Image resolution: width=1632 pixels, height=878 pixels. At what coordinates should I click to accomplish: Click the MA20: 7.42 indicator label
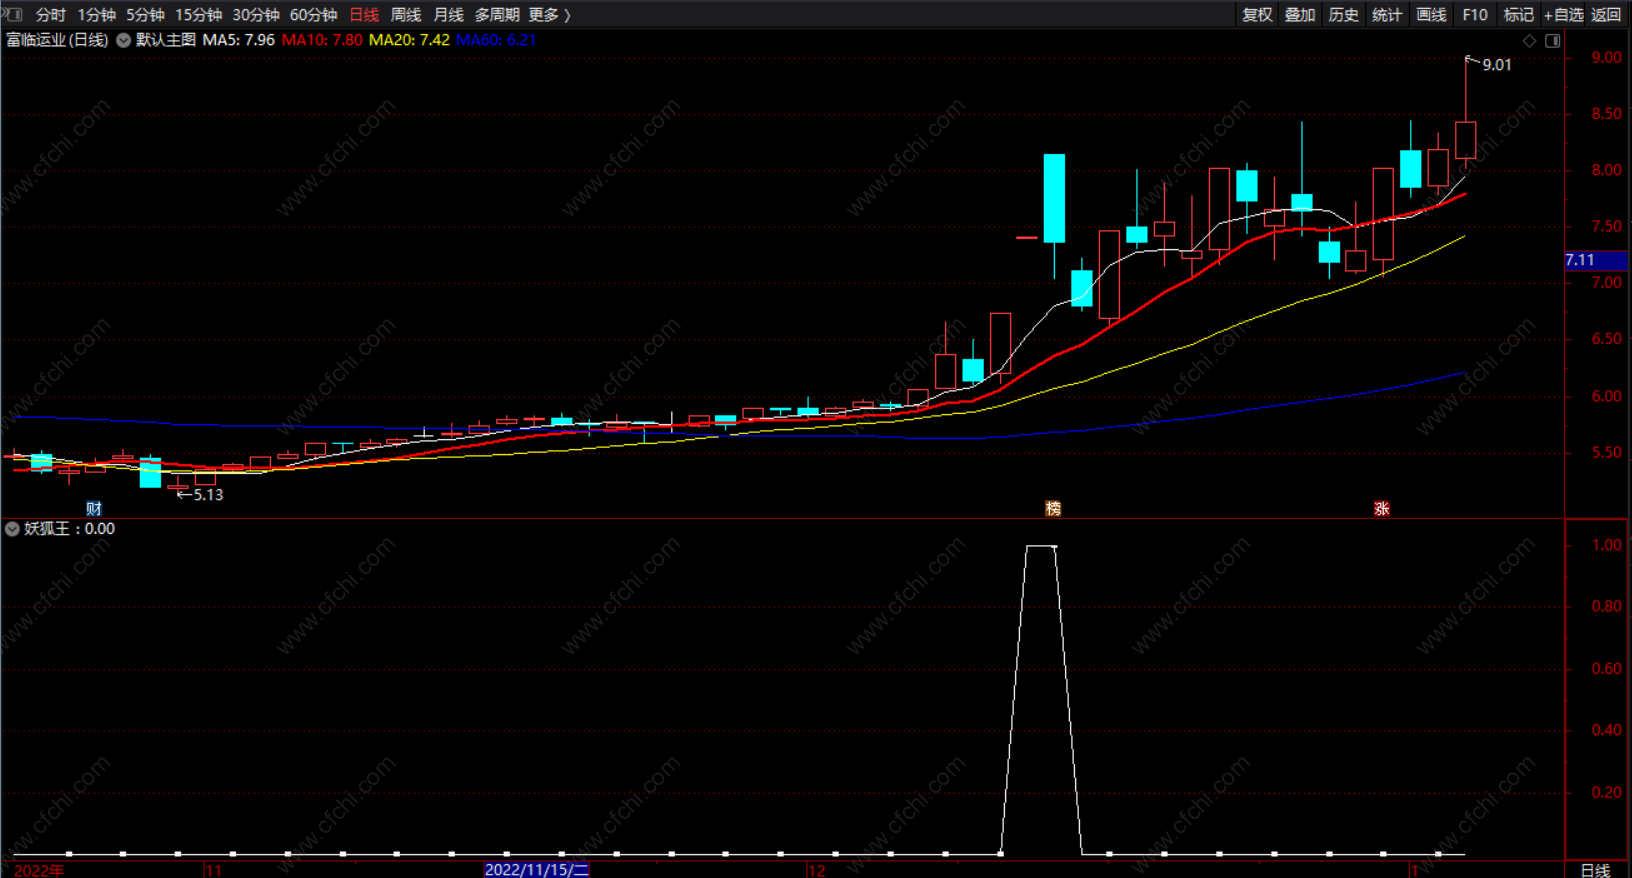pyautogui.click(x=409, y=40)
